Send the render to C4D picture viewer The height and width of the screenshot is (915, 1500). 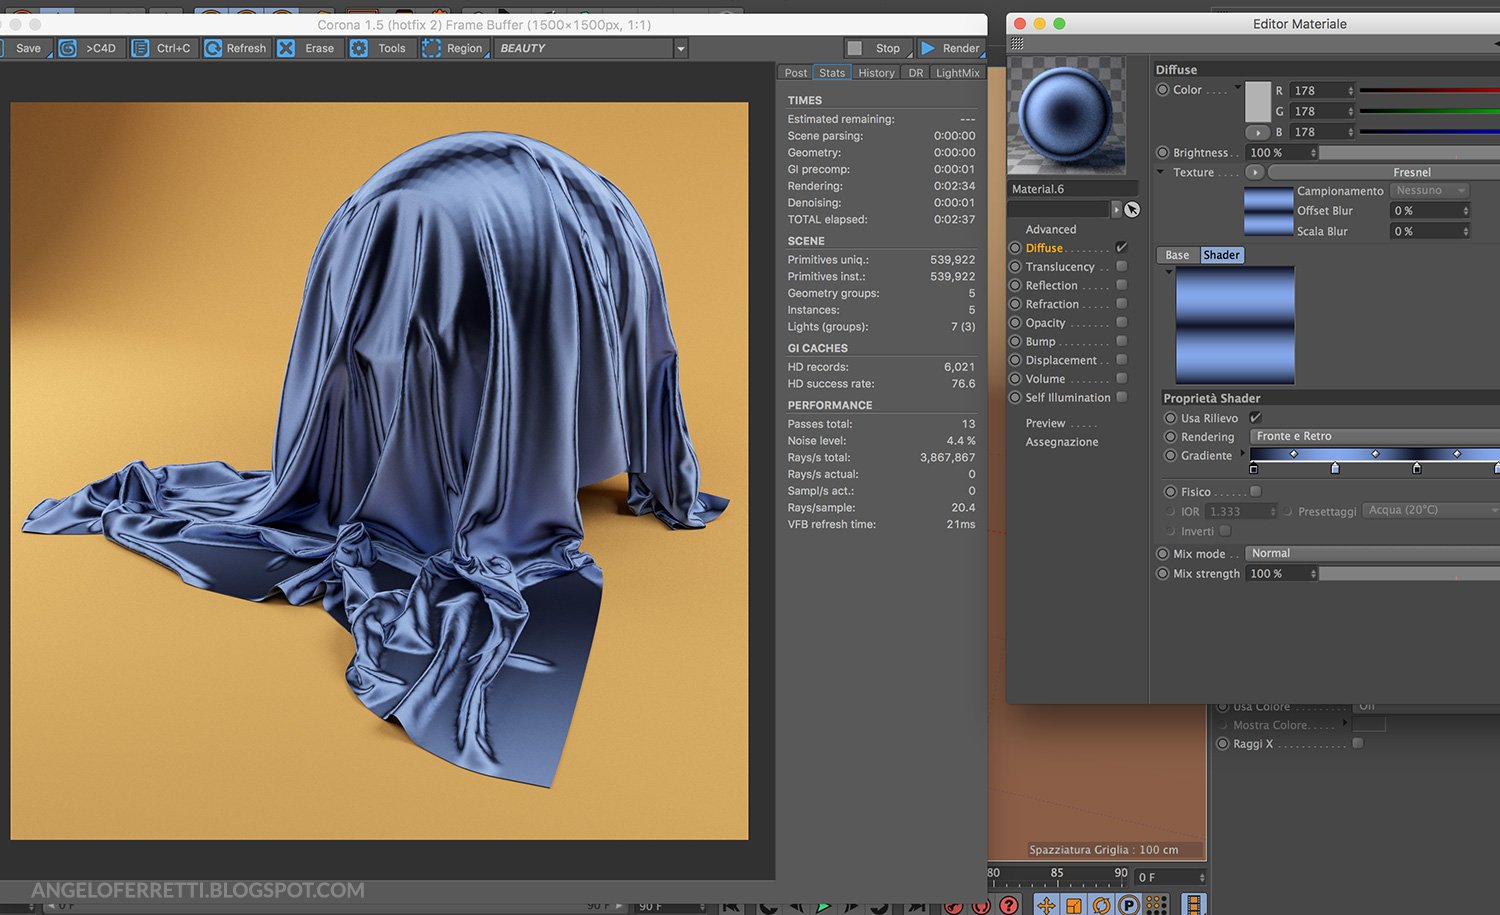pyautogui.click(x=68, y=48)
